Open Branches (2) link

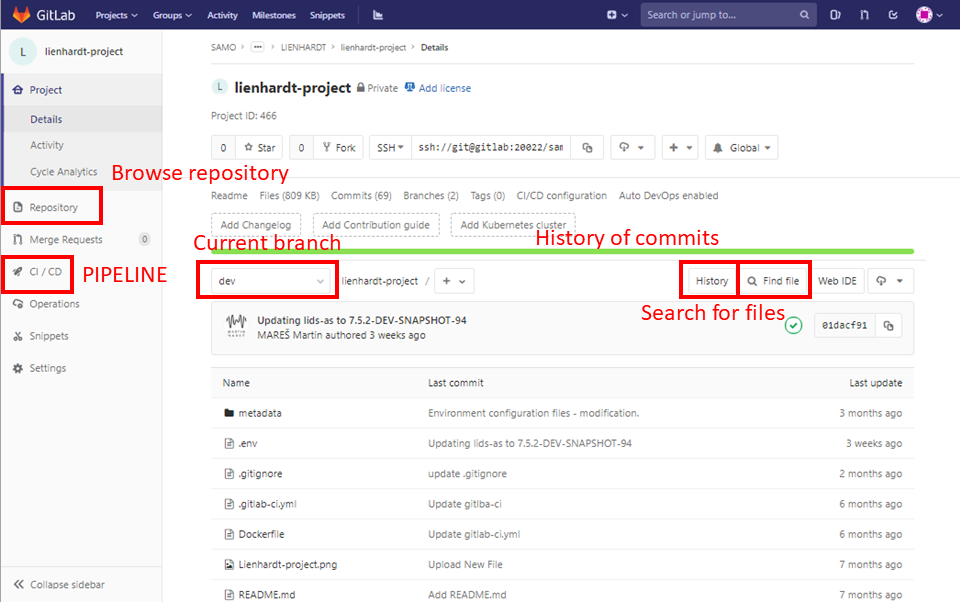(x=431, y=195)
